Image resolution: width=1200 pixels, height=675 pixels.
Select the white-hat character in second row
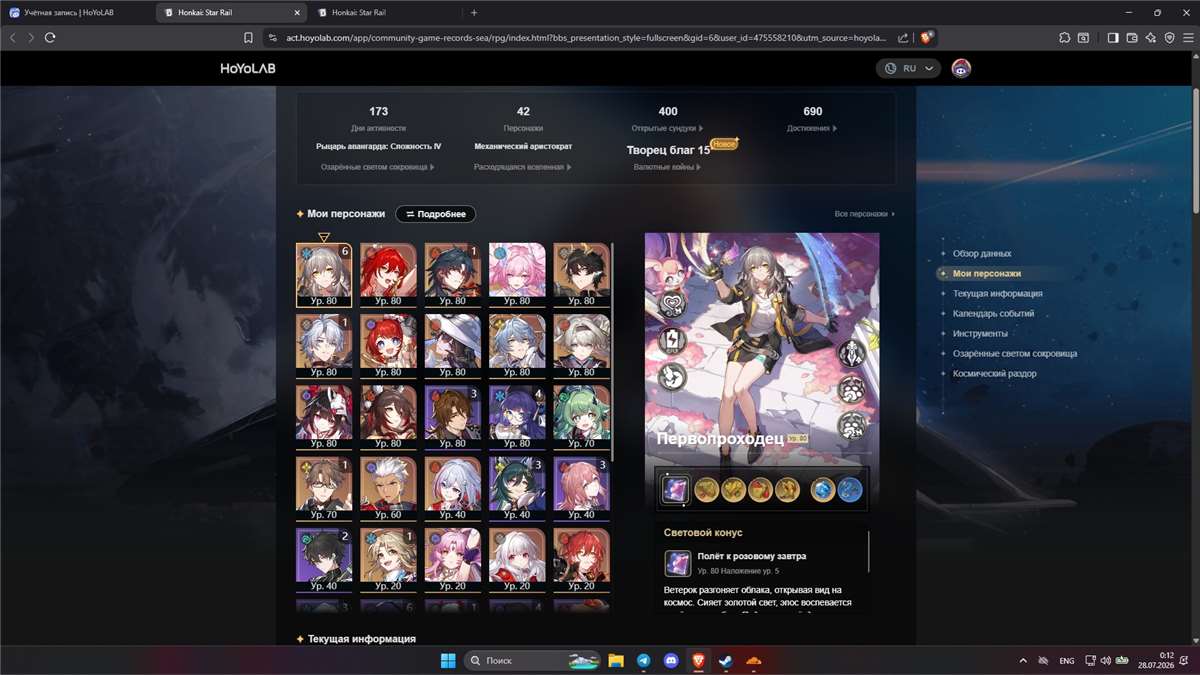tap(453, 345)
